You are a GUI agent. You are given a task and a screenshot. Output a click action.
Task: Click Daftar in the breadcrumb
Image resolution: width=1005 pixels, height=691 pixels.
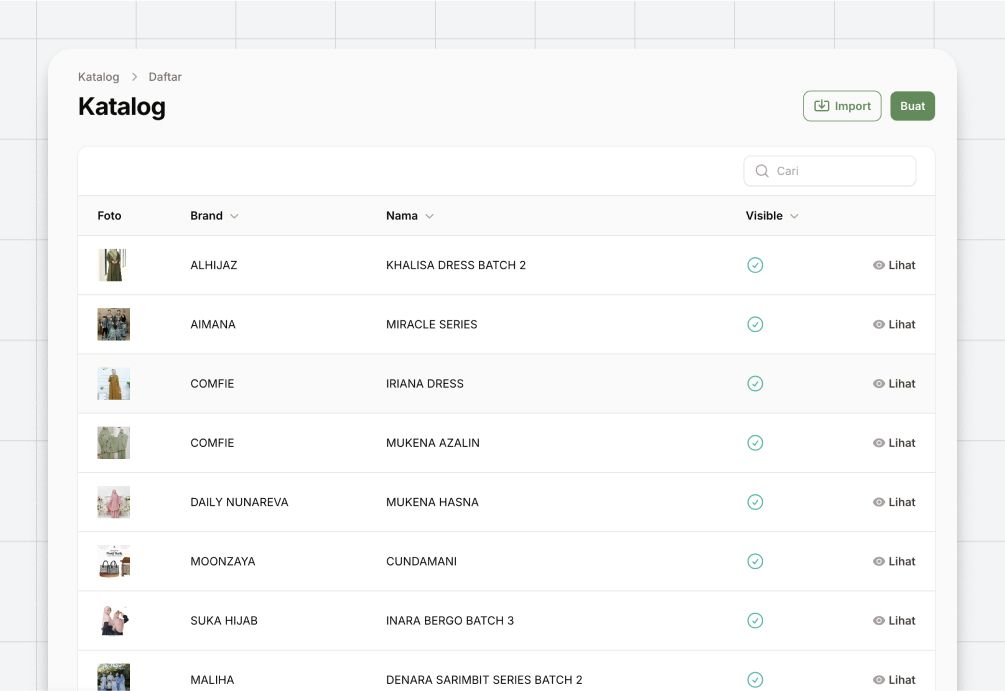pyautogui.click(x=165, y=77)
